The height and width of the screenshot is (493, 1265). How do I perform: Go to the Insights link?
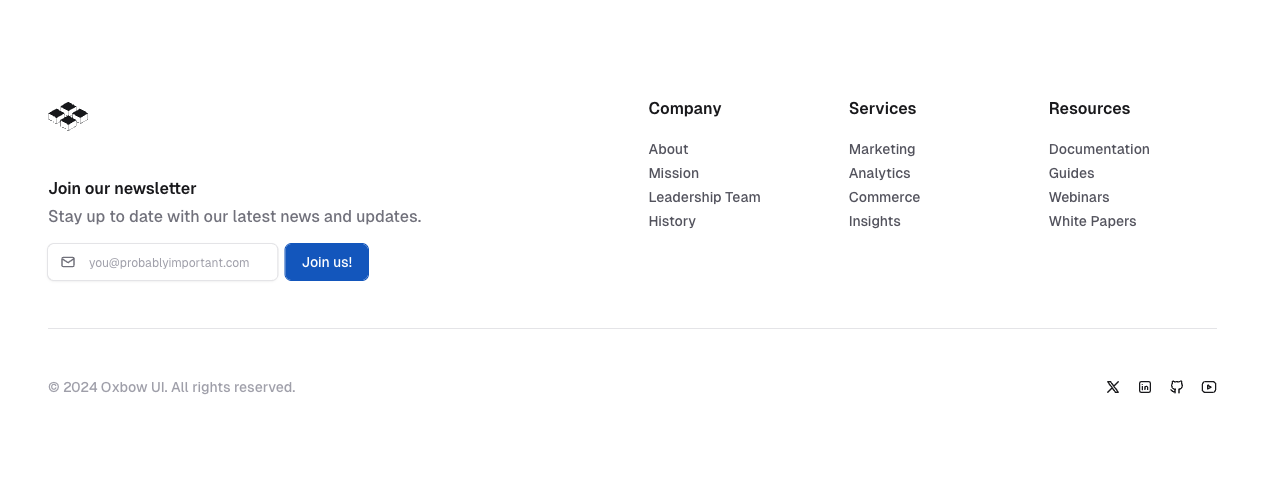click(x=874, y=221)
